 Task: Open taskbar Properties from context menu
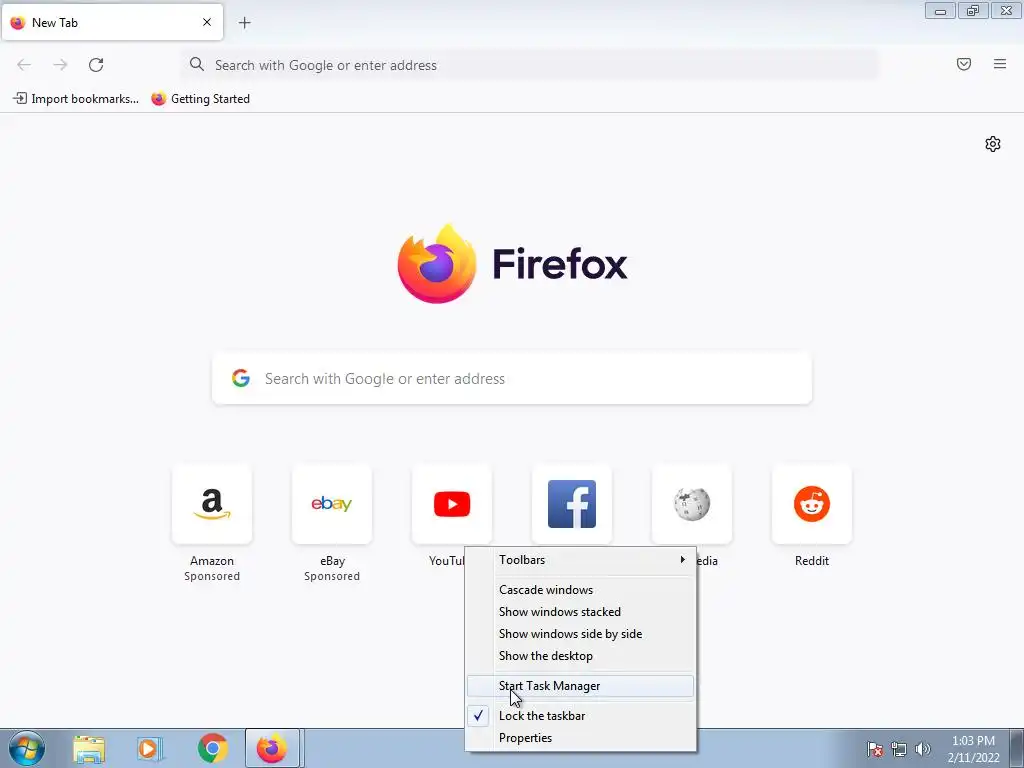(581, 738)
